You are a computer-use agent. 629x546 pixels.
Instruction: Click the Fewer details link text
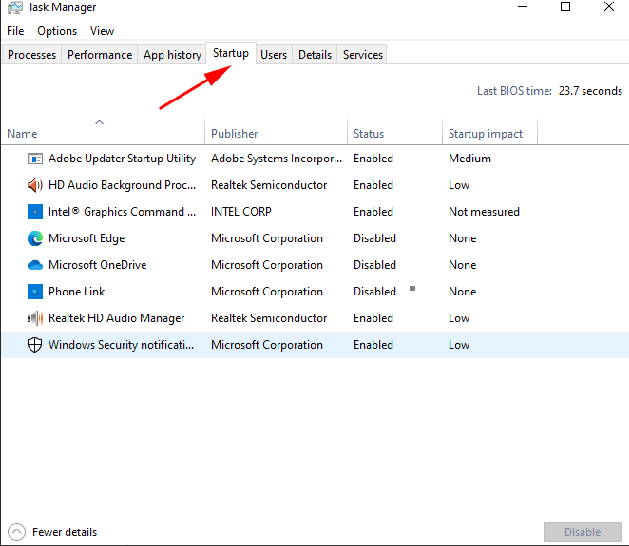(65, 532)
